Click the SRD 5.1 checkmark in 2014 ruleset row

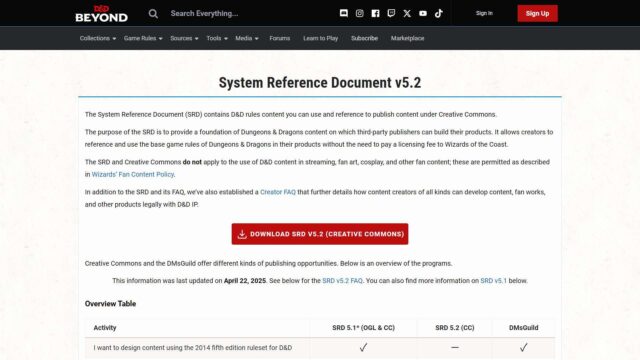[363, 347]
